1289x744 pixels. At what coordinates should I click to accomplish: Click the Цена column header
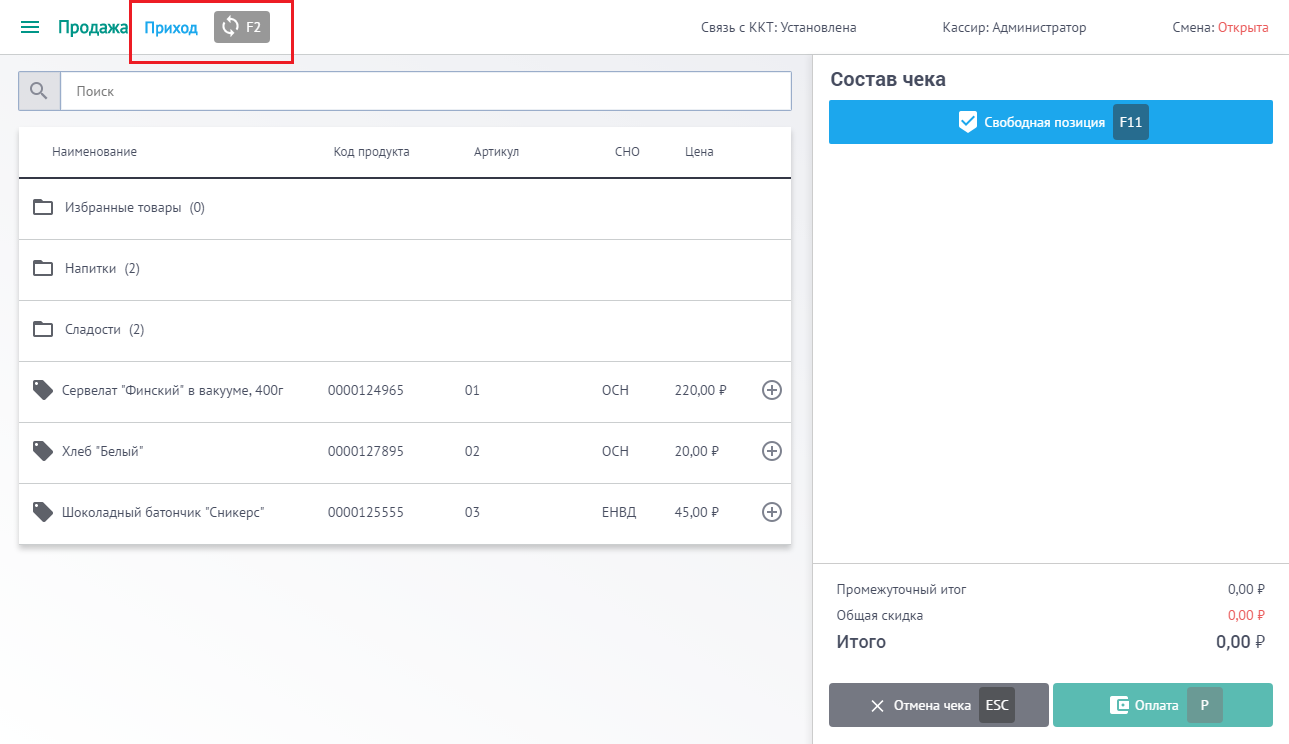point(699,152)
